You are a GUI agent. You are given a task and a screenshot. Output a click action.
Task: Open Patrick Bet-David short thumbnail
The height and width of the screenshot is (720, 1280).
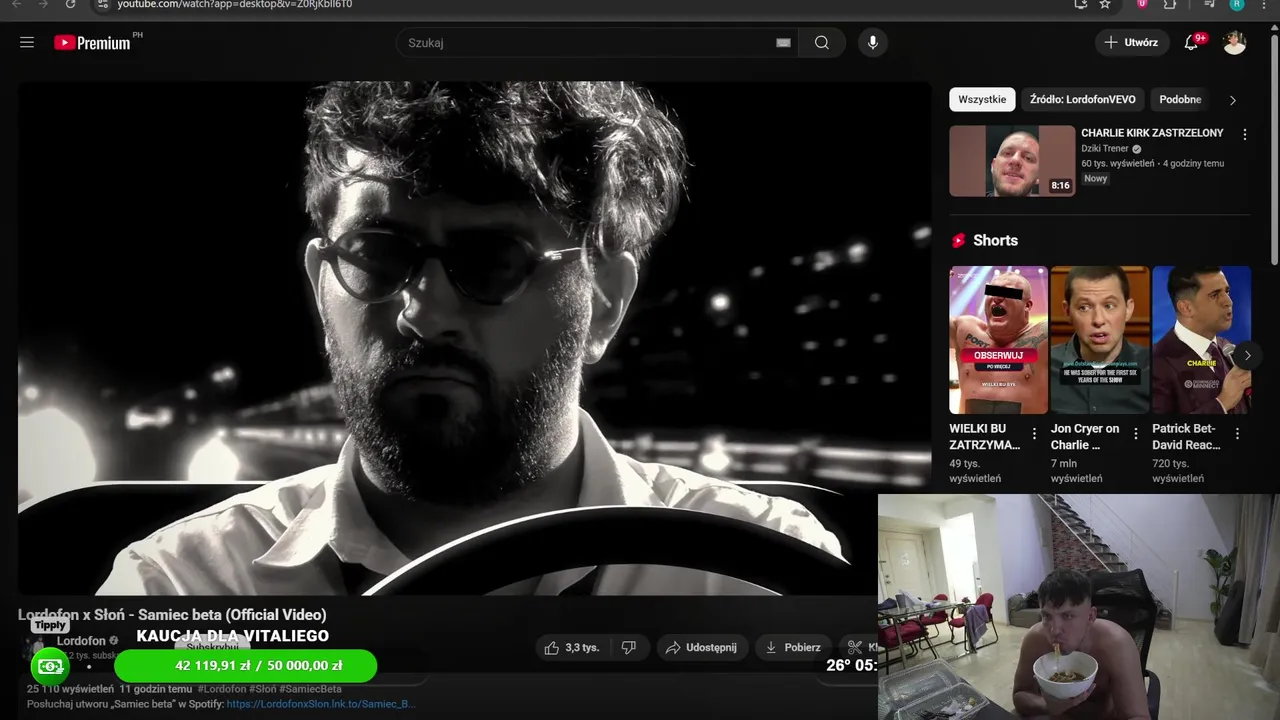(1201, 339)
